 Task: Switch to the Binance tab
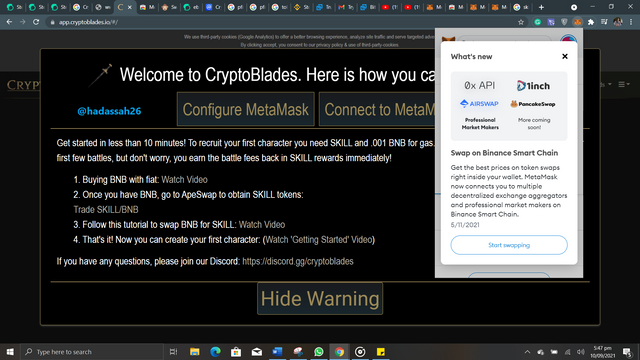[x=302, y=7]
